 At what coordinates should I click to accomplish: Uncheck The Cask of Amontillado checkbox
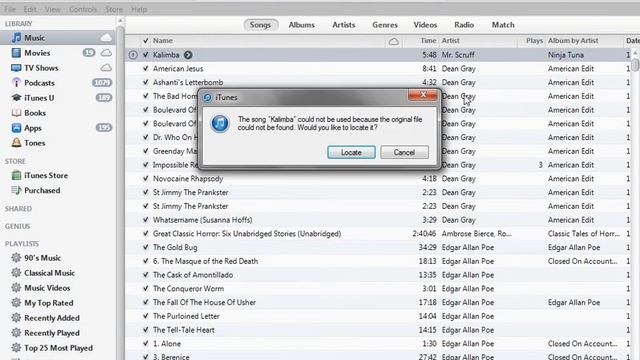point(146,275)
